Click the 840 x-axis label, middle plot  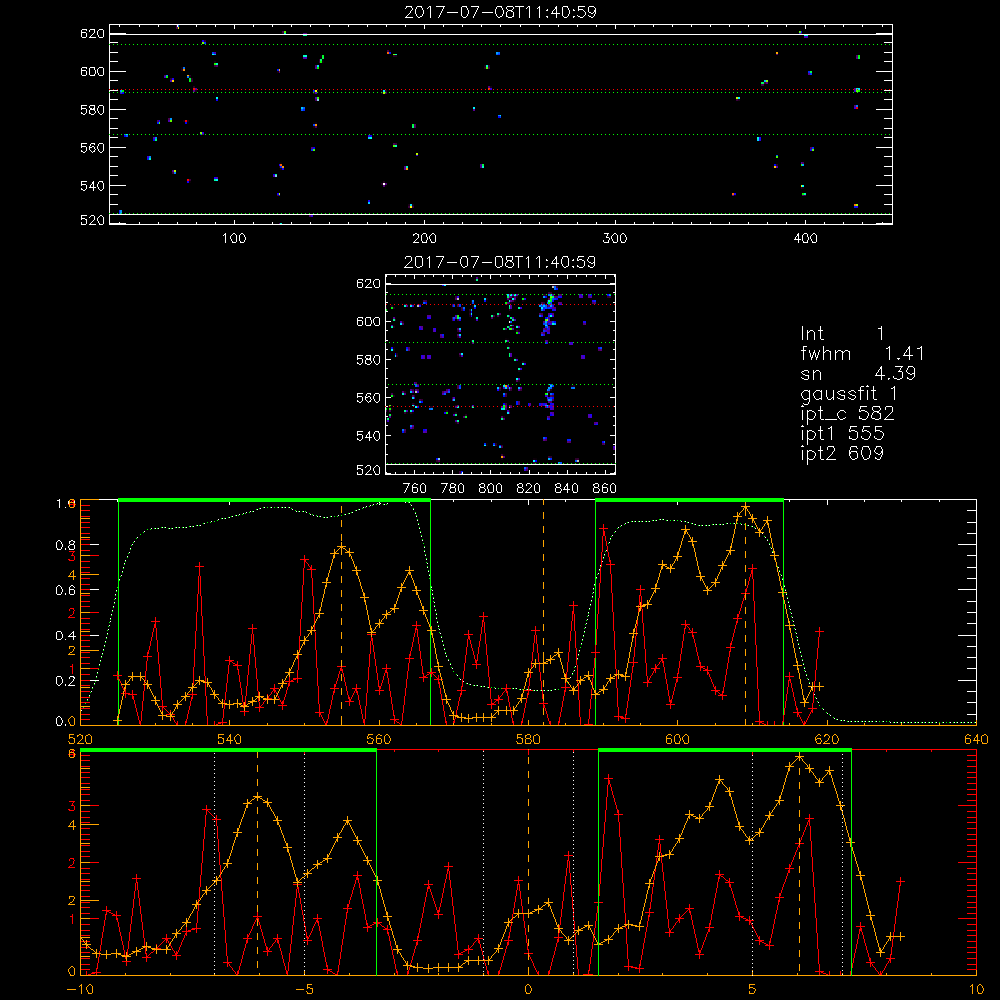[566, 489]
